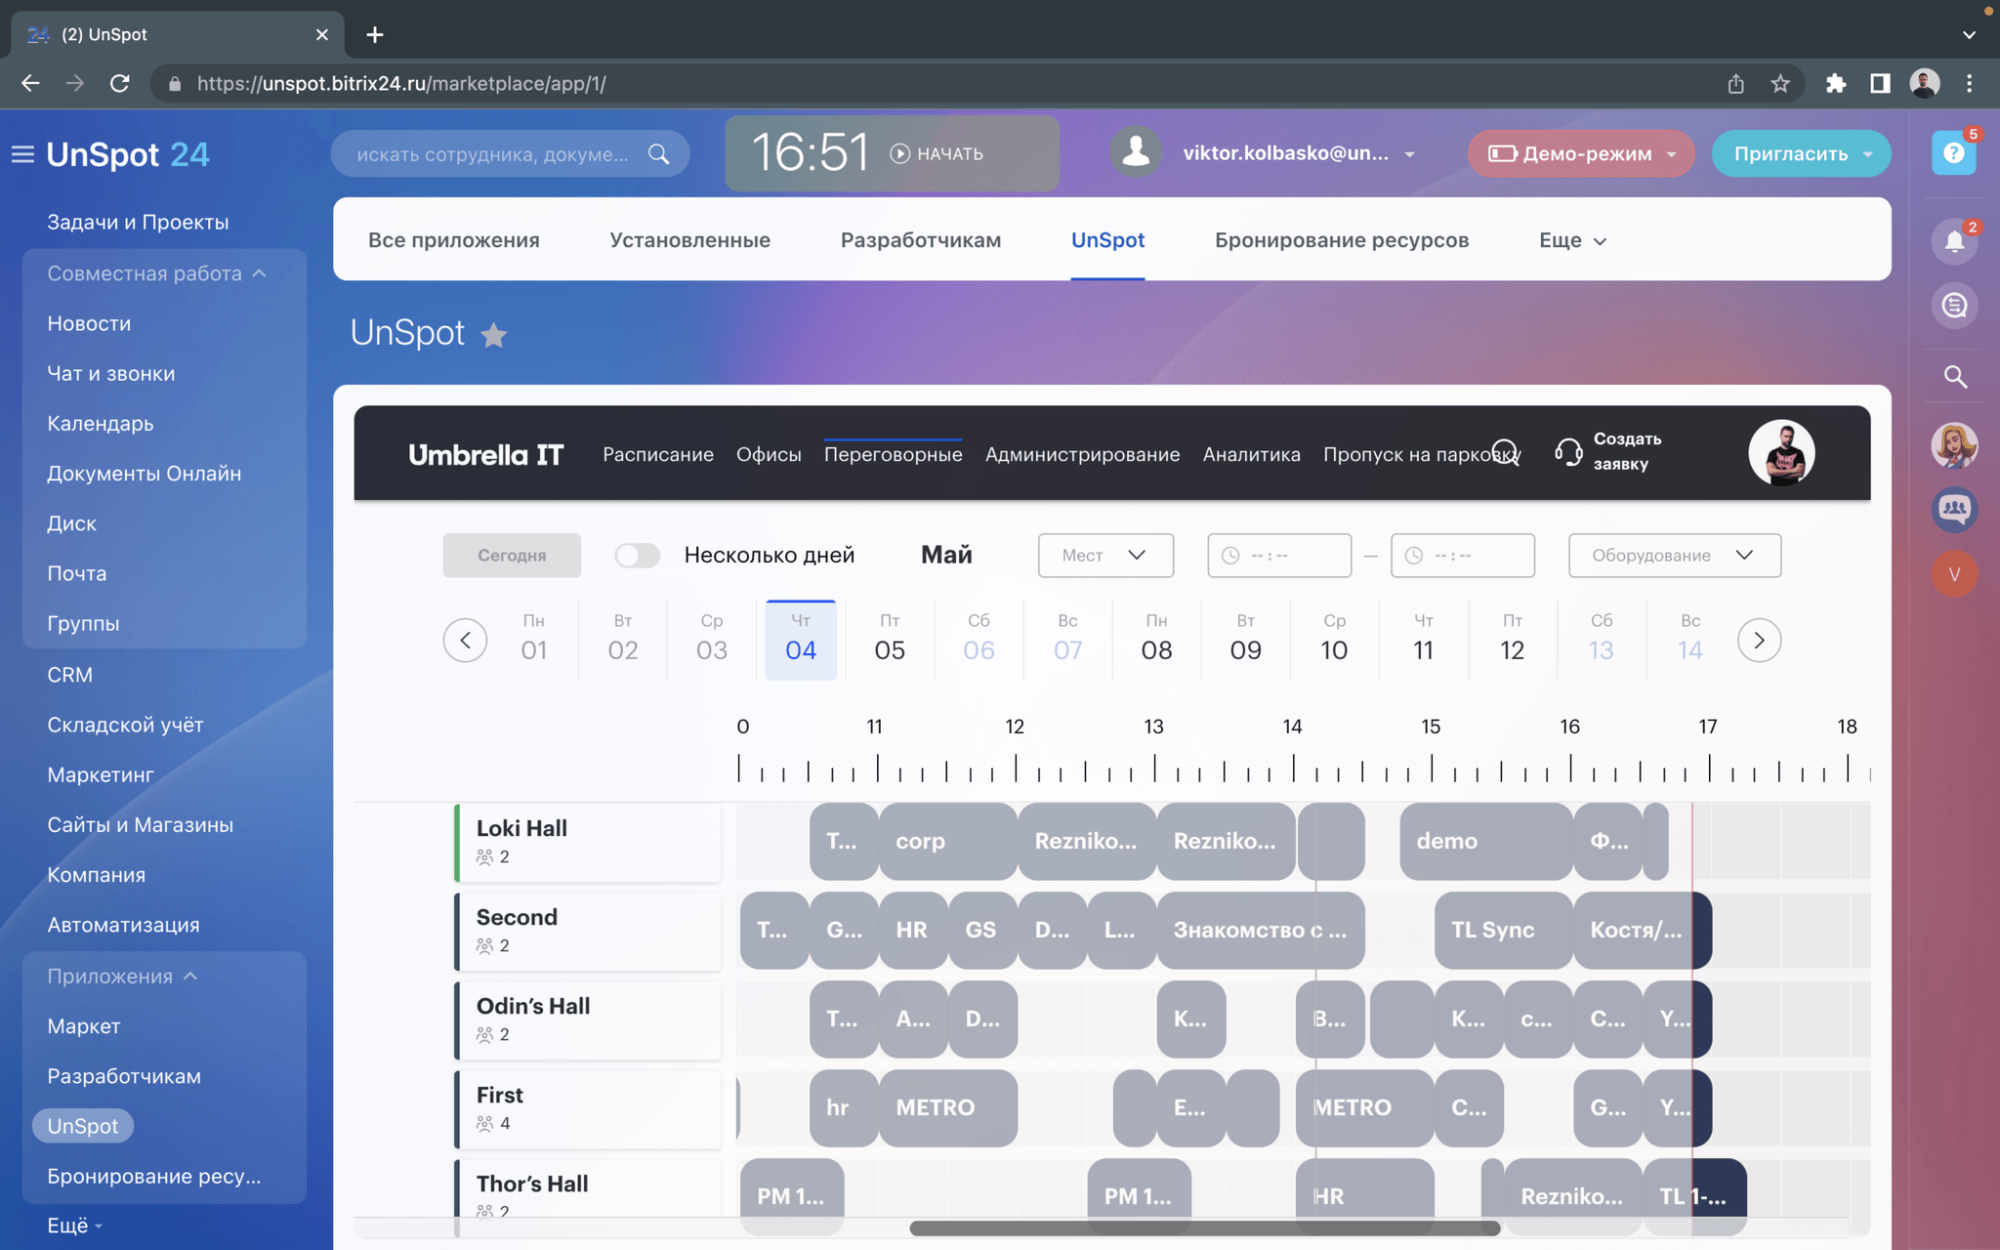Select Friday 05 in date strip

coord(890,639)
